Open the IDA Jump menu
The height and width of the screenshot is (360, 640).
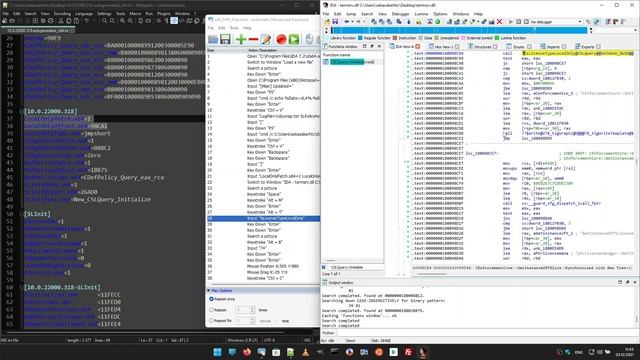(351, 14)
